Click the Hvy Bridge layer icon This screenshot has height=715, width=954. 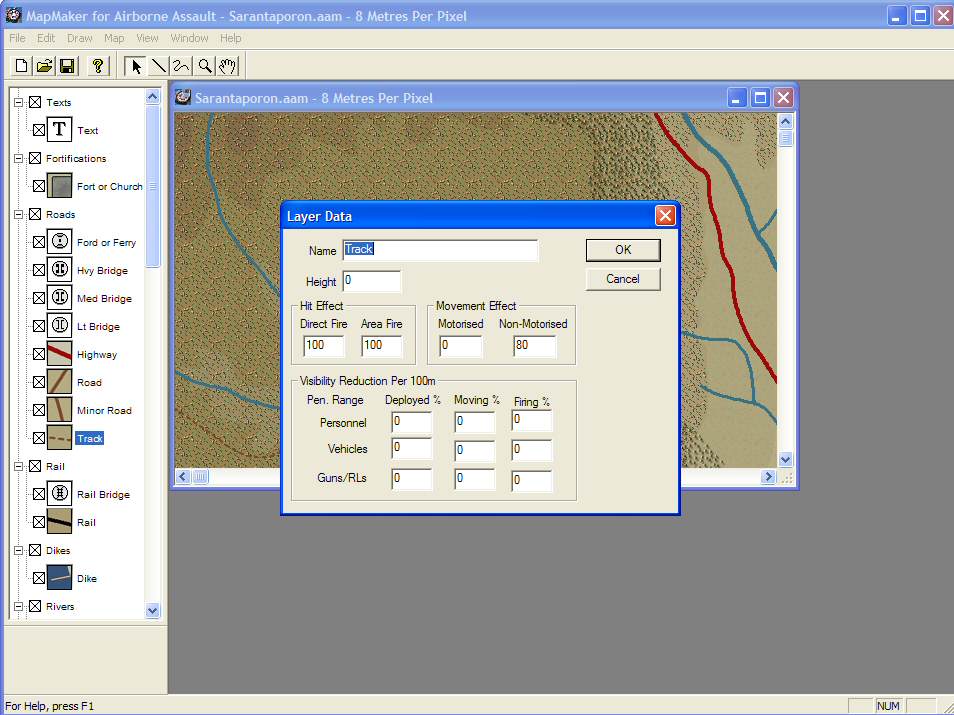click(x=60, y=270)
